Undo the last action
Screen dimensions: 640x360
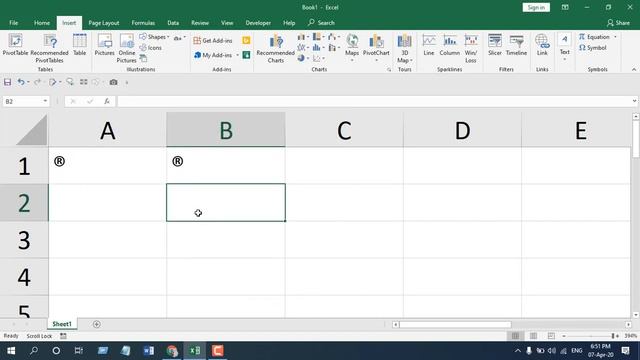pyautogui.click(x=21, y=82)
